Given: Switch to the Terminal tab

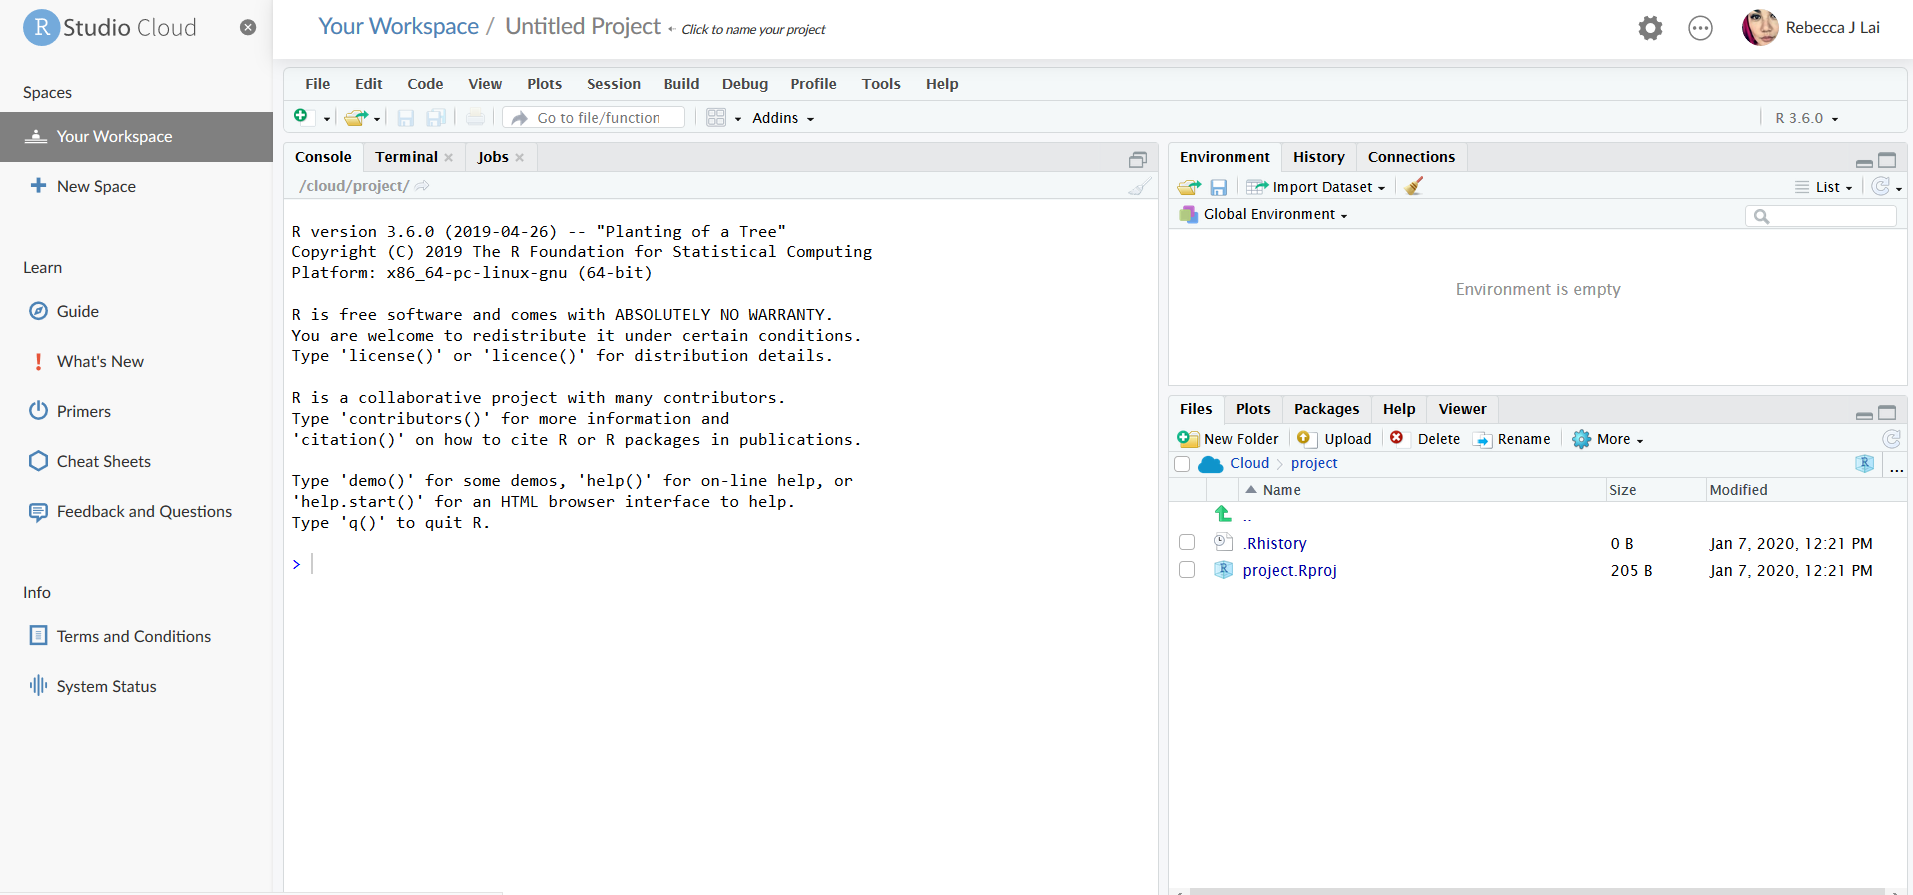Looking at the screenshot, I should tap(406, 157).
